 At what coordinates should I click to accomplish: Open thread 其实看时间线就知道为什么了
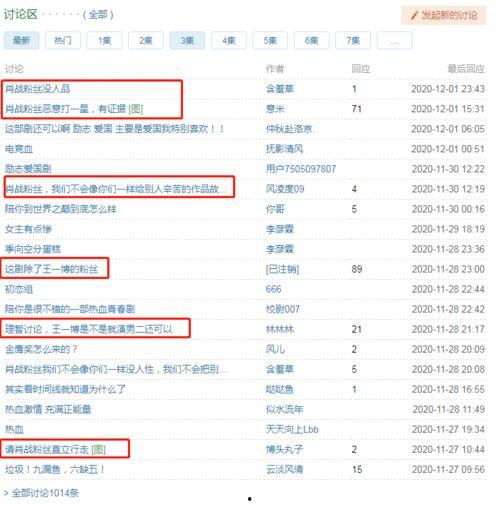65,389
